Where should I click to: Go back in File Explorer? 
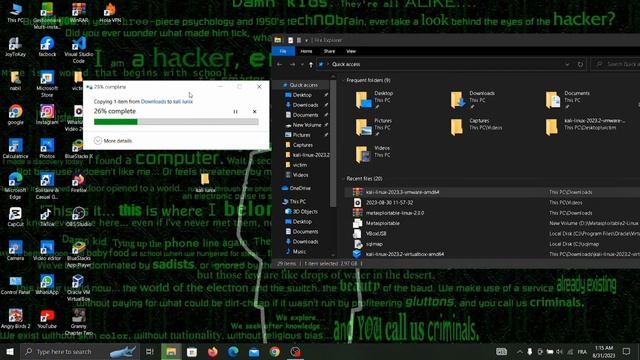pos(280,64)
